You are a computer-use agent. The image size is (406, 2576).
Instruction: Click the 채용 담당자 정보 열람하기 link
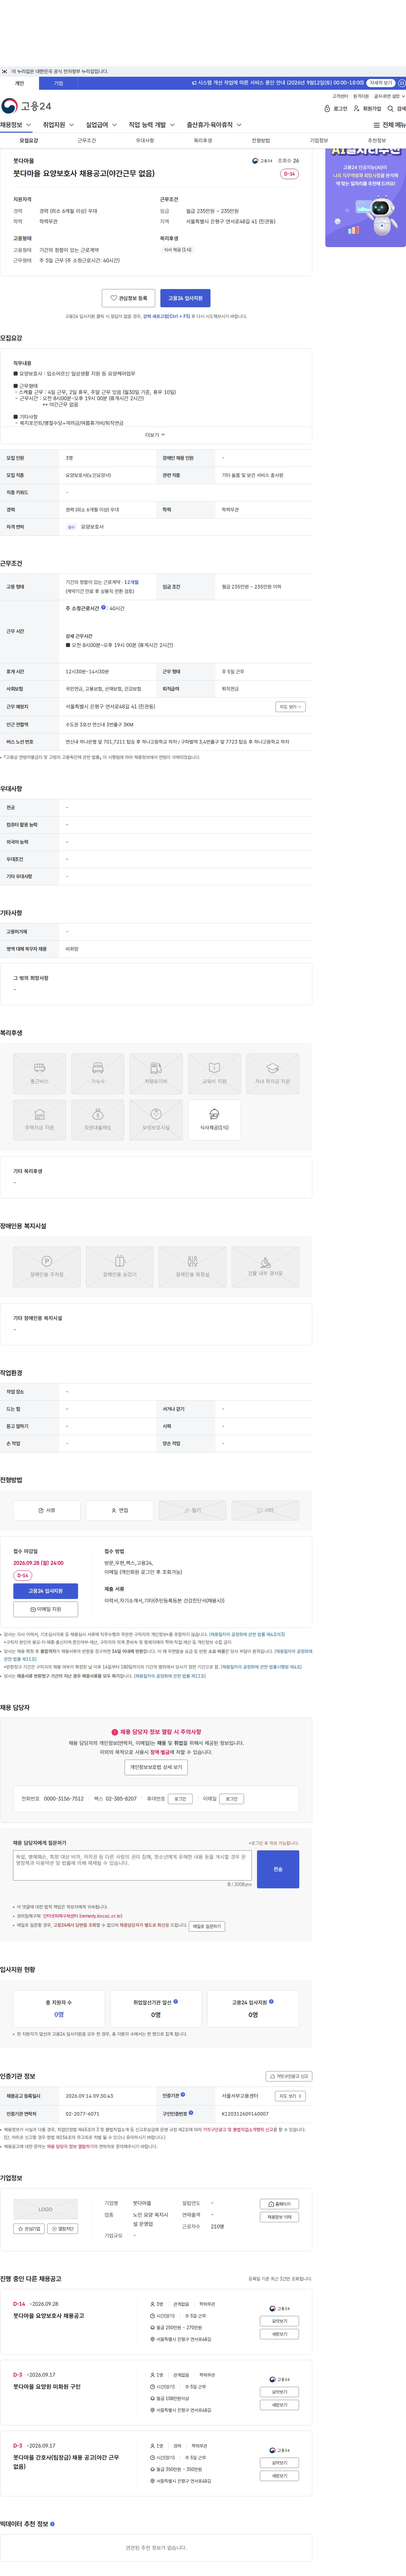click(x=70, y=2147)
